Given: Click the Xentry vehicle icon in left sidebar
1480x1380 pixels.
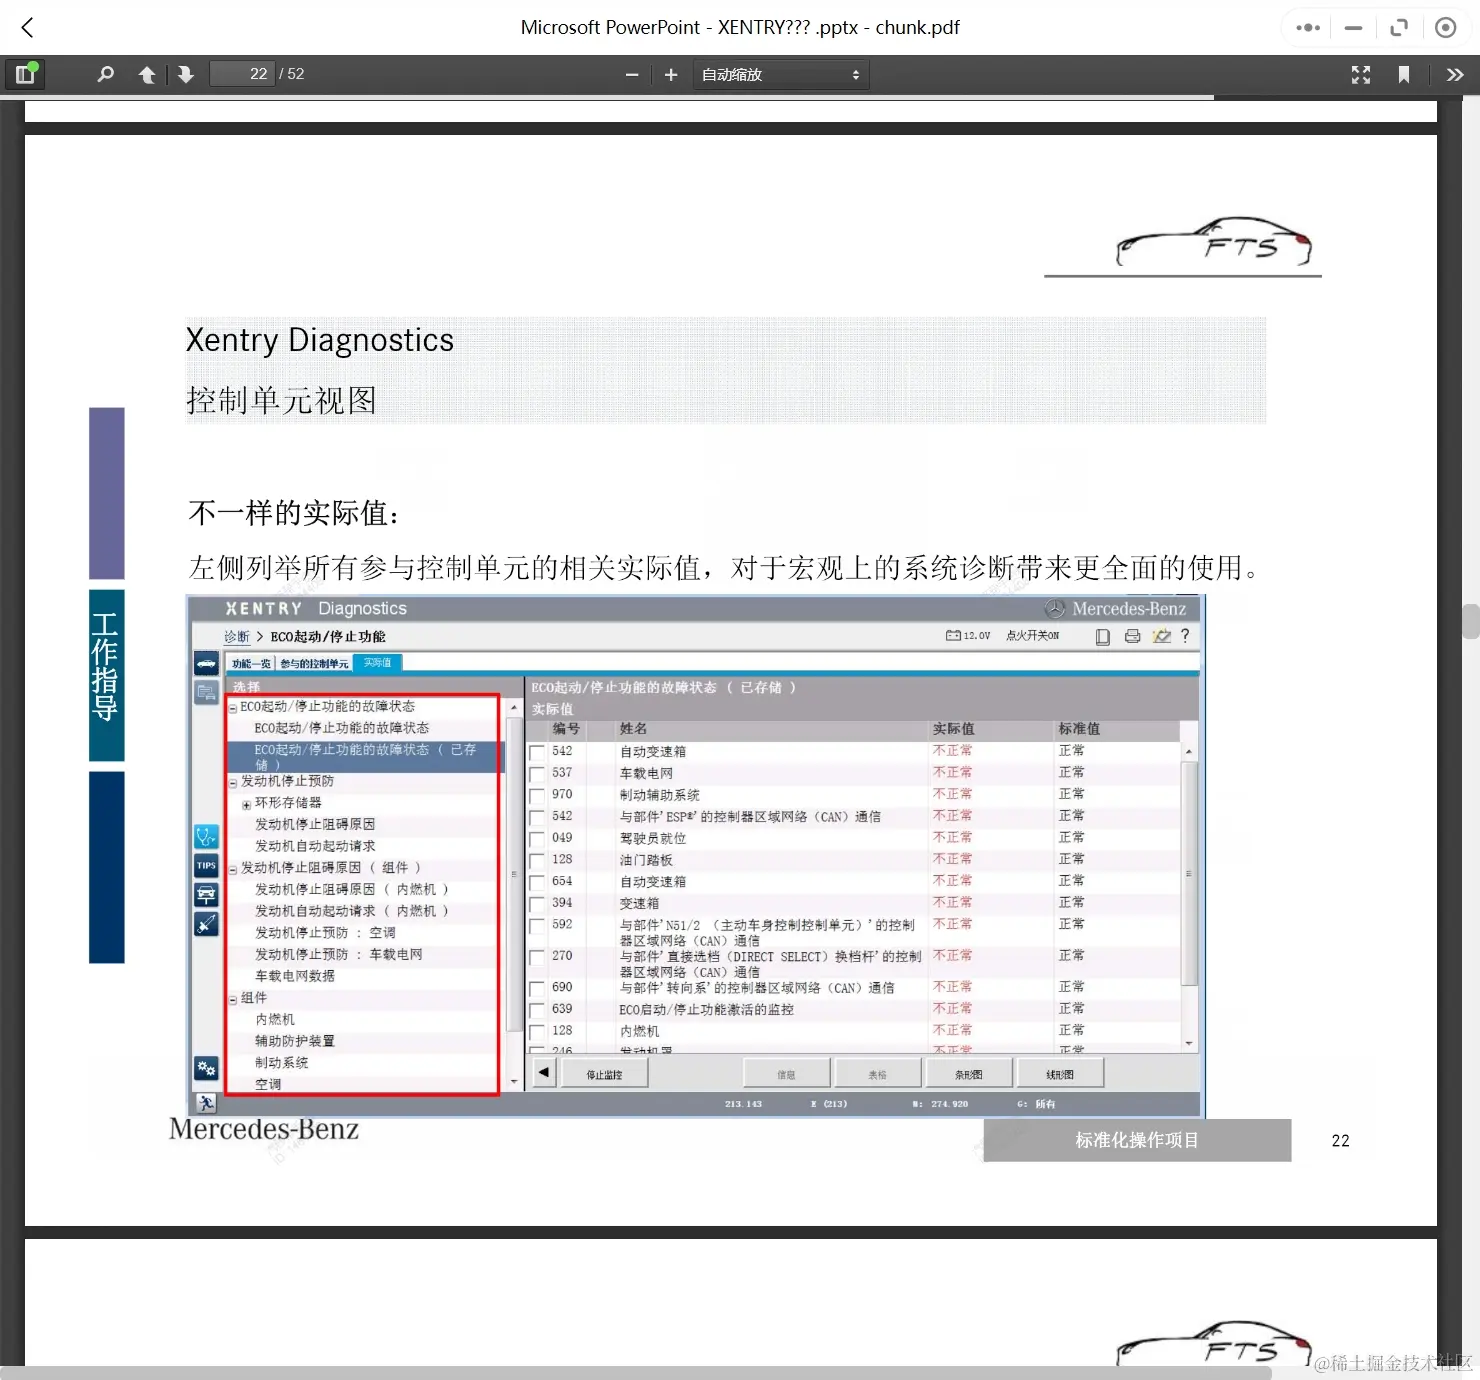Looking at the screenshot, I should click(206, 663).
